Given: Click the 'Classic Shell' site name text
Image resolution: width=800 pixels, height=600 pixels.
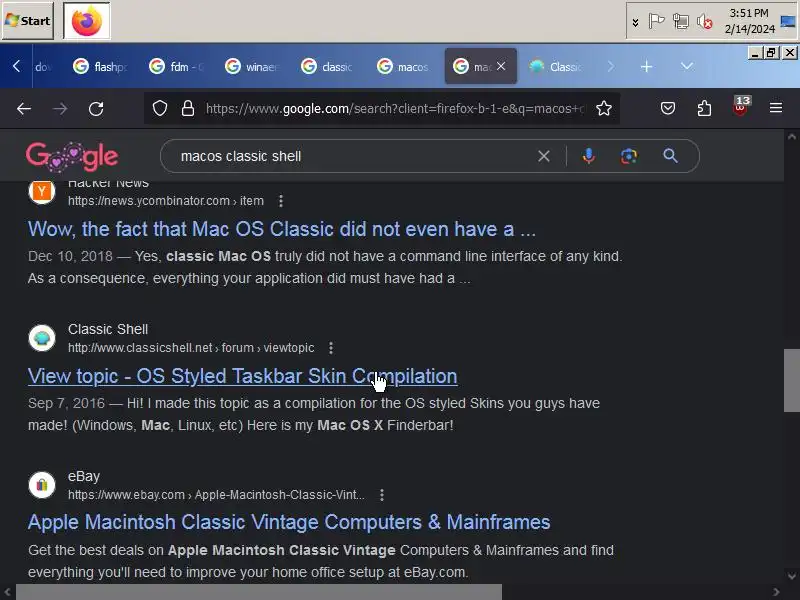Looking at the screenshot, I should (x=108, y=330).
